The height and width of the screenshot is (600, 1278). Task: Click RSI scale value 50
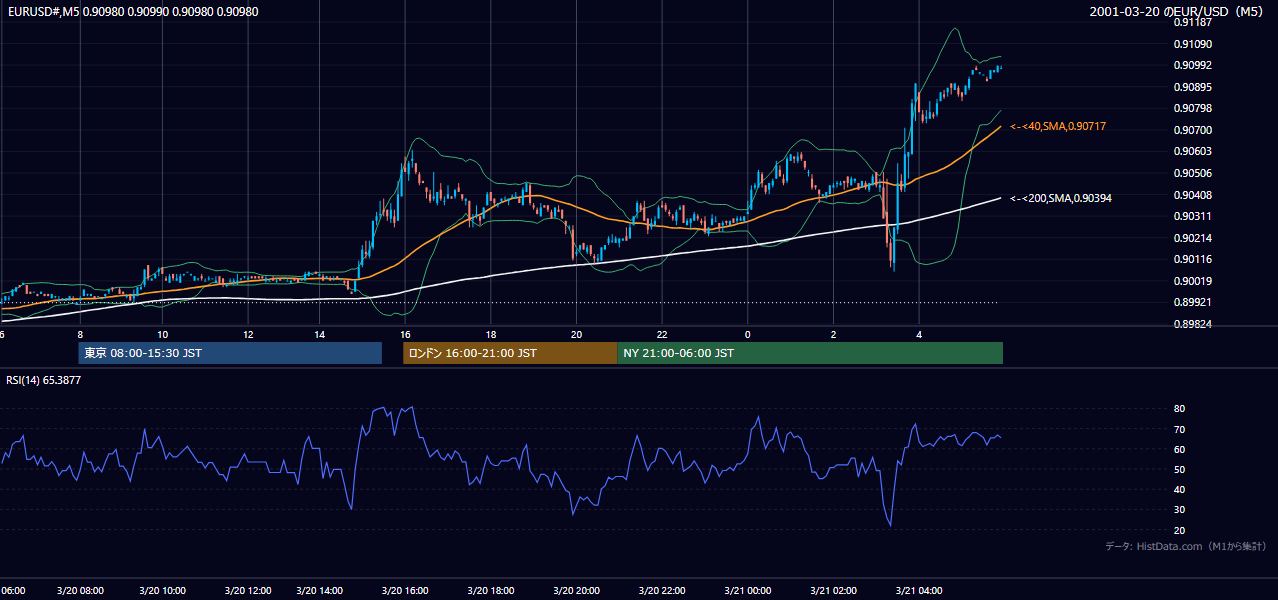coord(1180,469)
